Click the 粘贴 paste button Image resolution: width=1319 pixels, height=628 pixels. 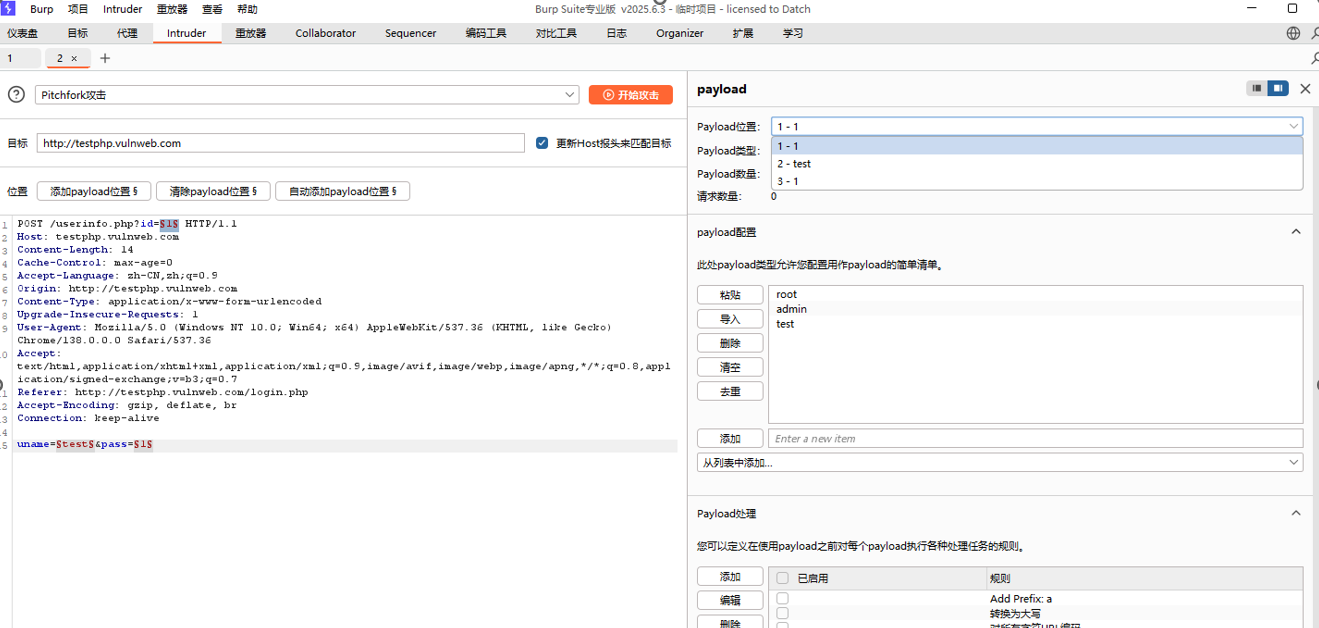pyautogui.click(x=730, y=295)
